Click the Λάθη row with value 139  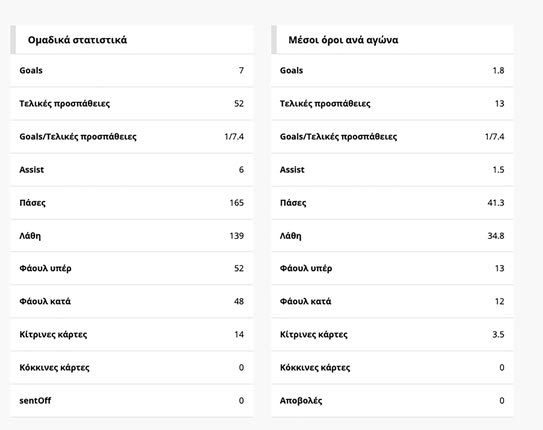(132, 236)
